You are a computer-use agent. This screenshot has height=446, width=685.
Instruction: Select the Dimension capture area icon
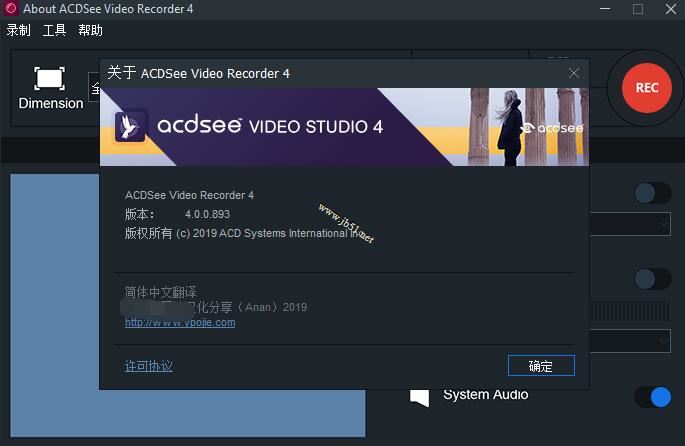pos(49,79)
